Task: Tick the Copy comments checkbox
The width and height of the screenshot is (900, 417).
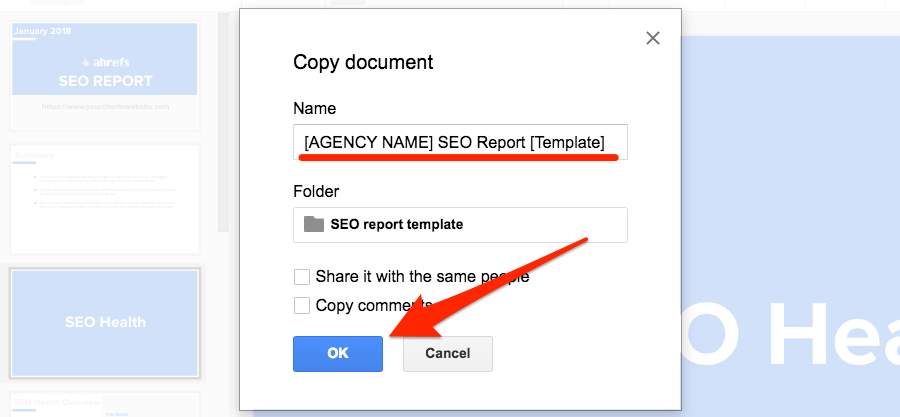Action: 302,305
